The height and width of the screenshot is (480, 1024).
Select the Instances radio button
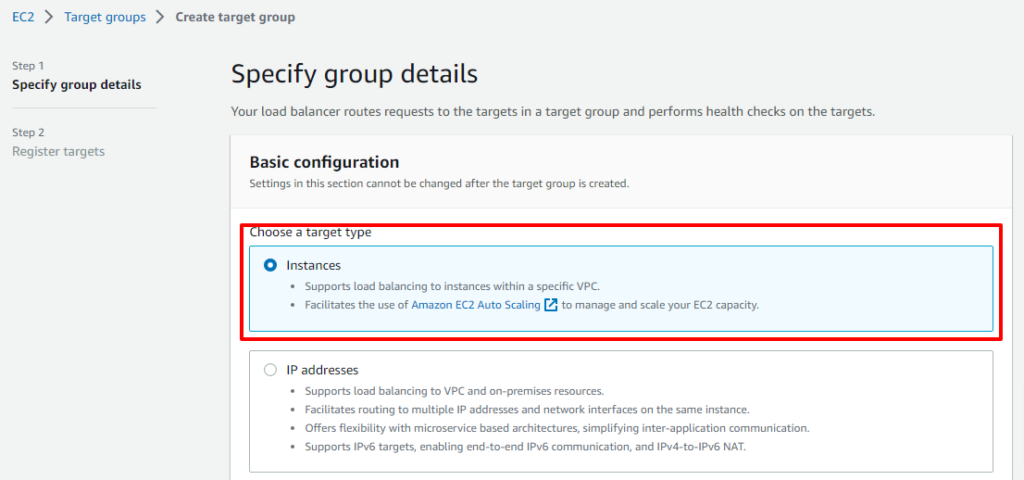270,265
